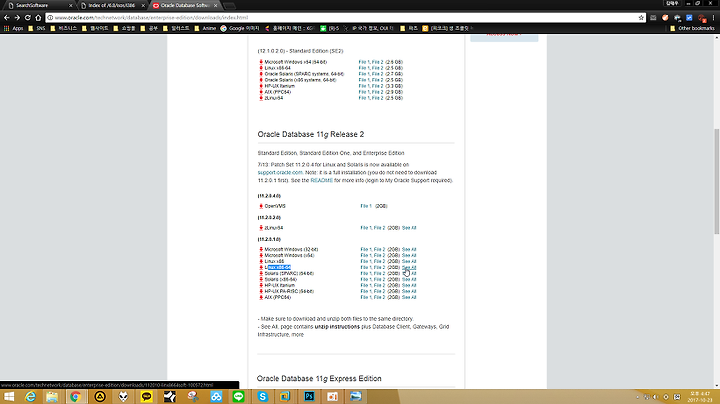The image size is (720, 404).
Task: Click the download icon for Linux x86 row
Action: pyautogui.click(x=261, y=261)
